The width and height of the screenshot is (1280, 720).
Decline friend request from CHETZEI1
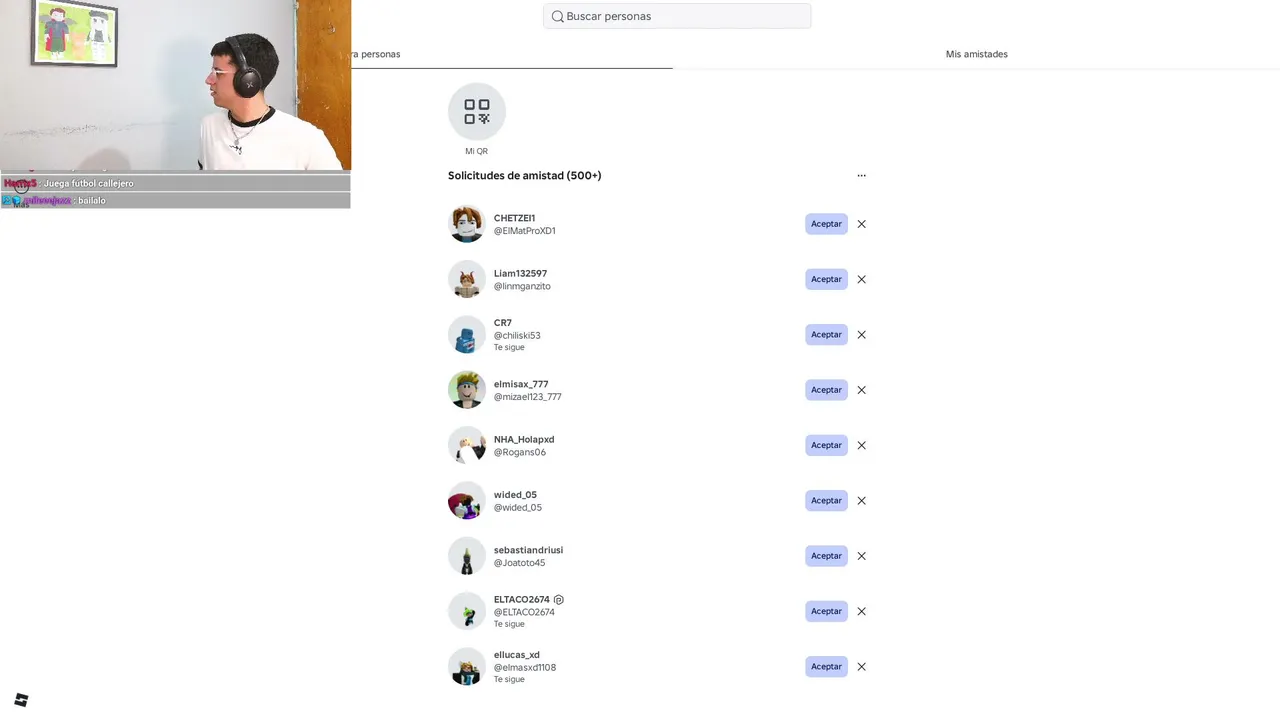pos(861,224)
